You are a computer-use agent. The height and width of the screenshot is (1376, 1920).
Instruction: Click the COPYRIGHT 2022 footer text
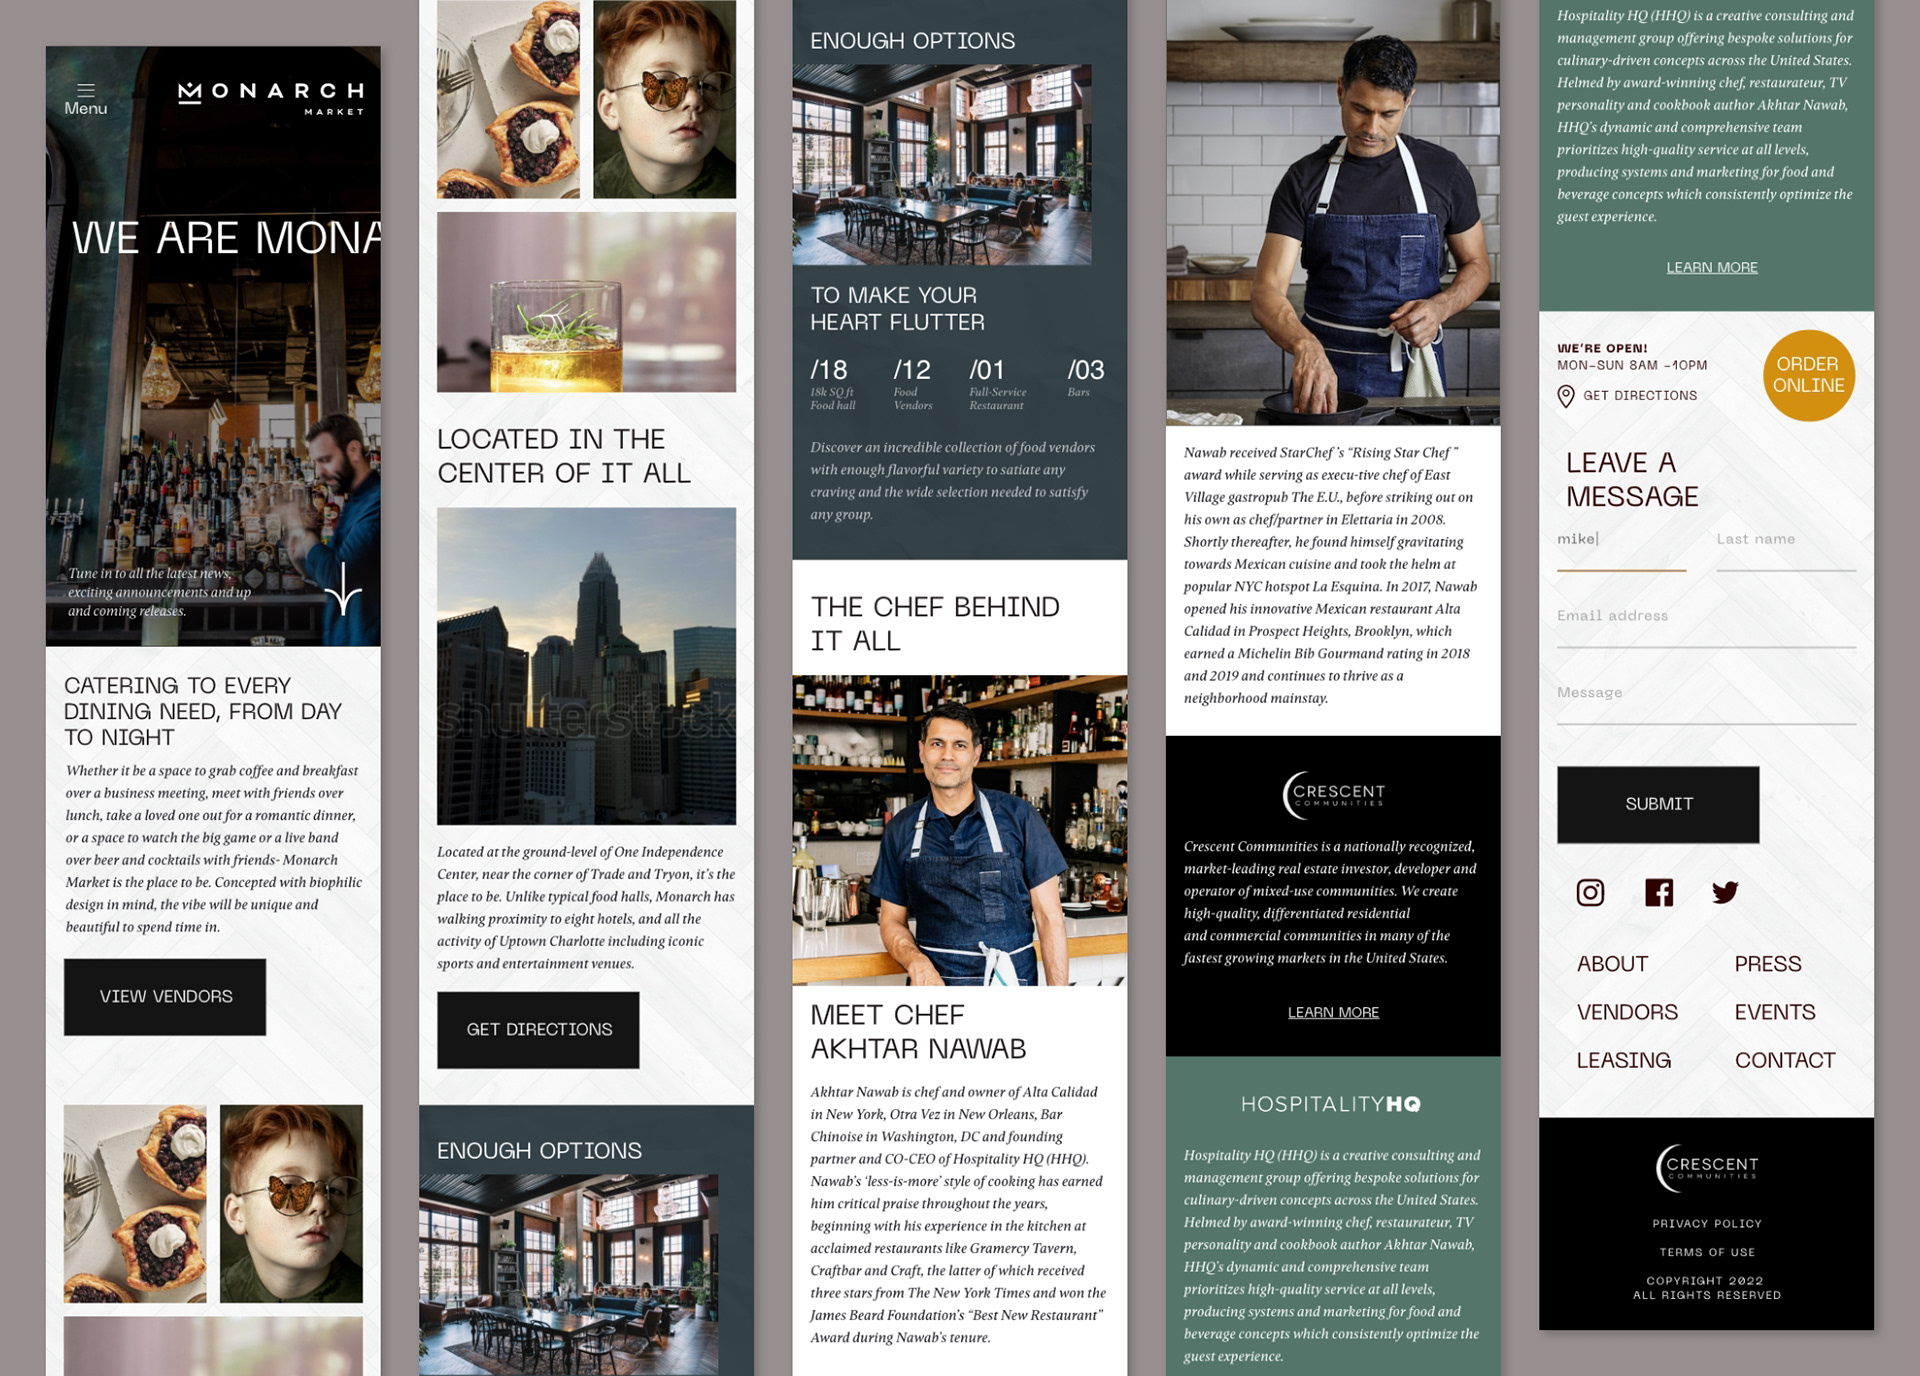(x=1705, y=1281)
